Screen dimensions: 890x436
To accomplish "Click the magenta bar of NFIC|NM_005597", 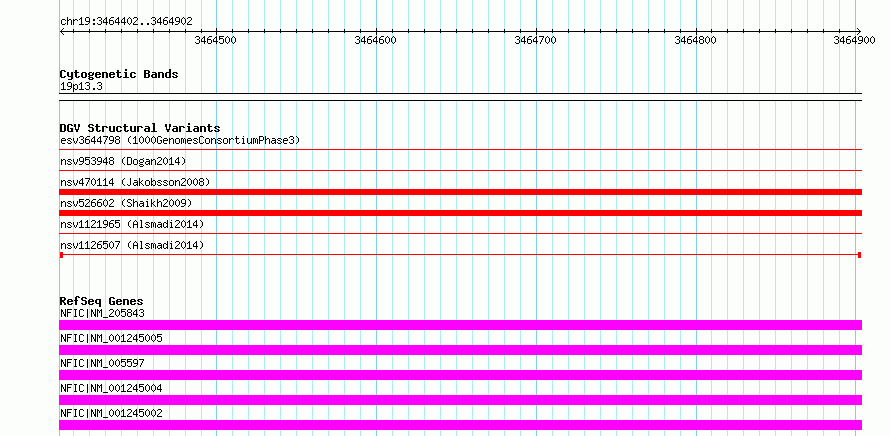I will pos(460,375).
